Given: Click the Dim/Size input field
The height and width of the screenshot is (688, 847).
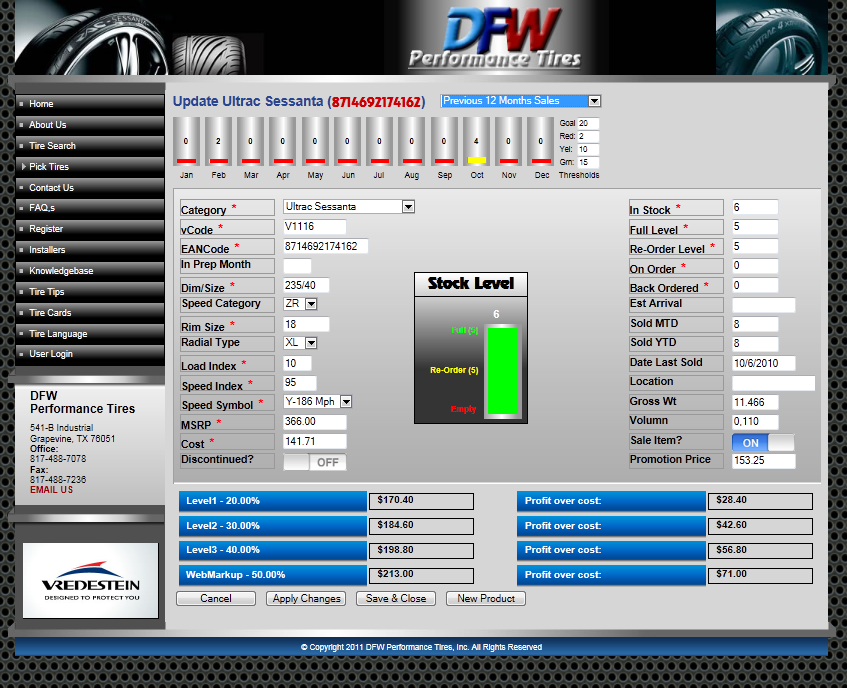Looking at the screenshot, I should click(x=306, y=285).
